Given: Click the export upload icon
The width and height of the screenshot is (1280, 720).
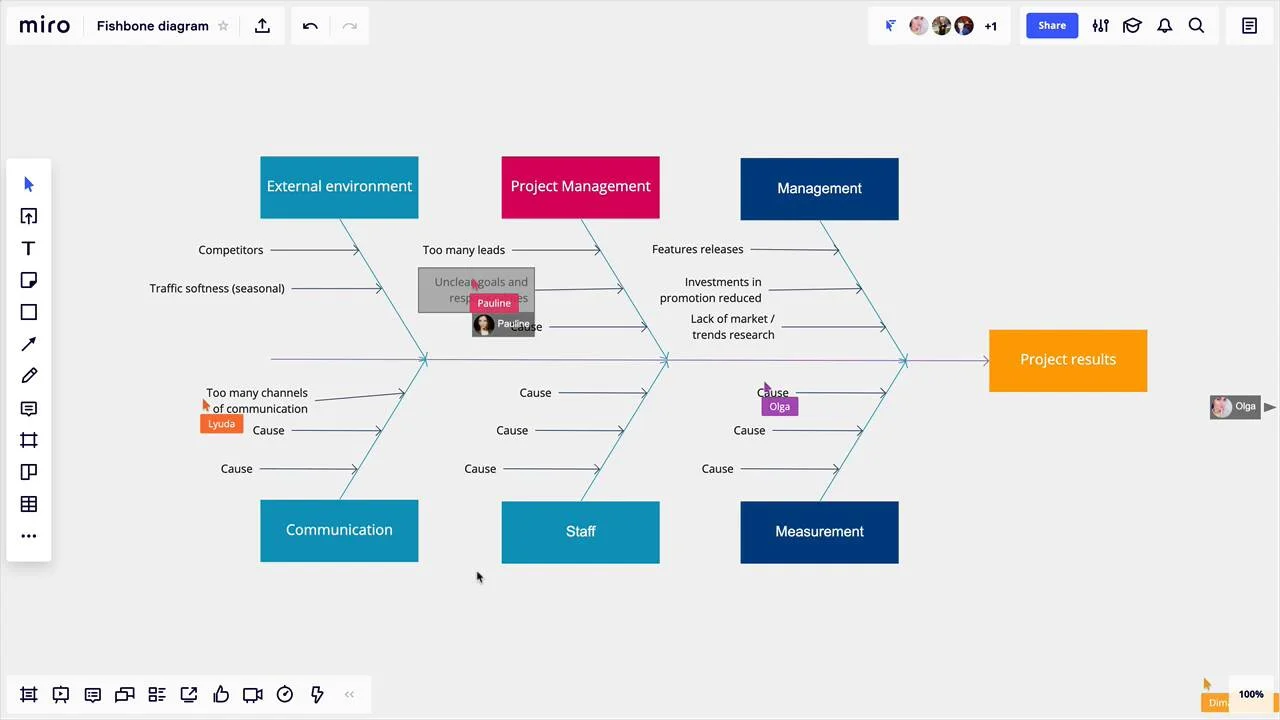Looking at the screenshot, I should [x=262, y=26].
